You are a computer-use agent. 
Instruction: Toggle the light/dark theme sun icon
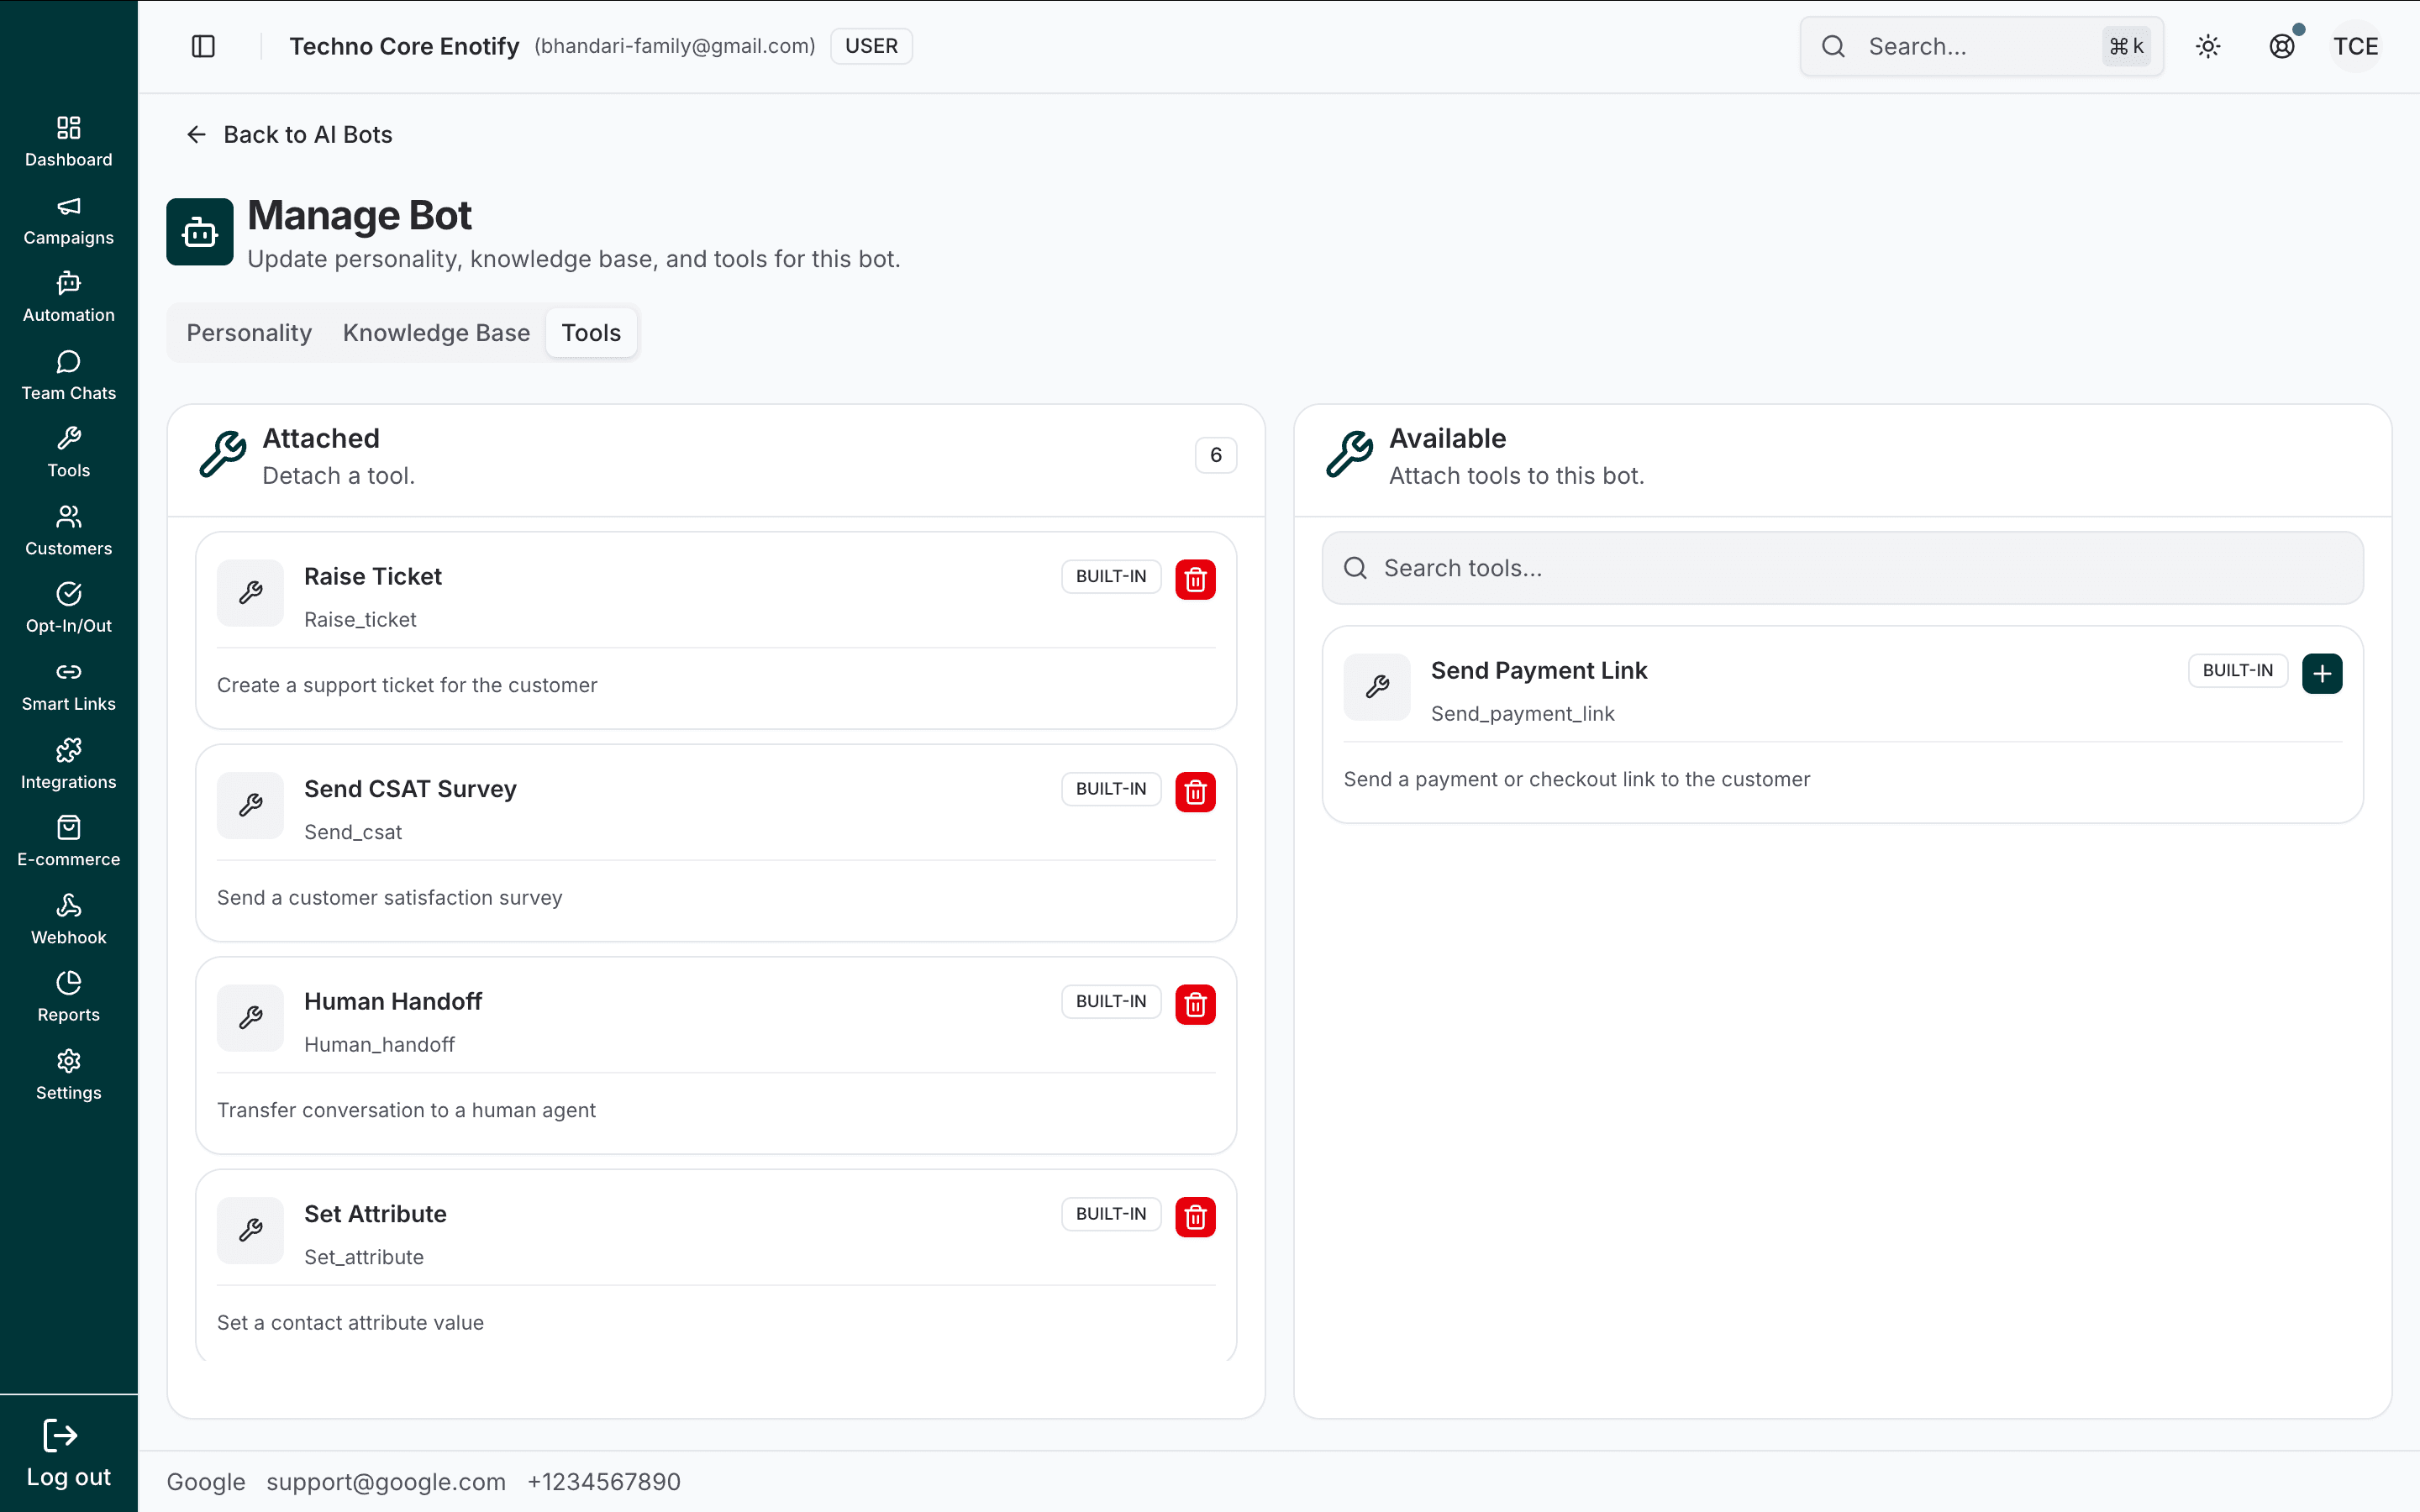point(2208,46)
